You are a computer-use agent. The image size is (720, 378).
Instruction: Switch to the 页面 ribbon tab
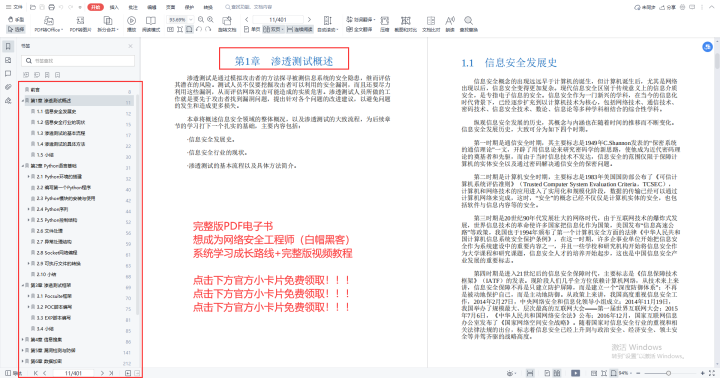(x=170, y=7)
